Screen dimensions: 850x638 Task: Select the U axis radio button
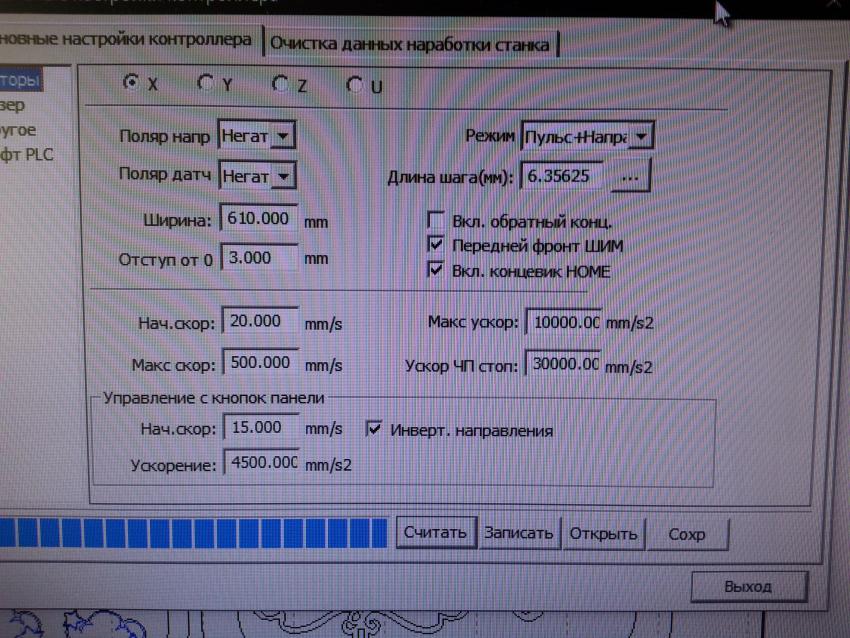tap(354, 86)
